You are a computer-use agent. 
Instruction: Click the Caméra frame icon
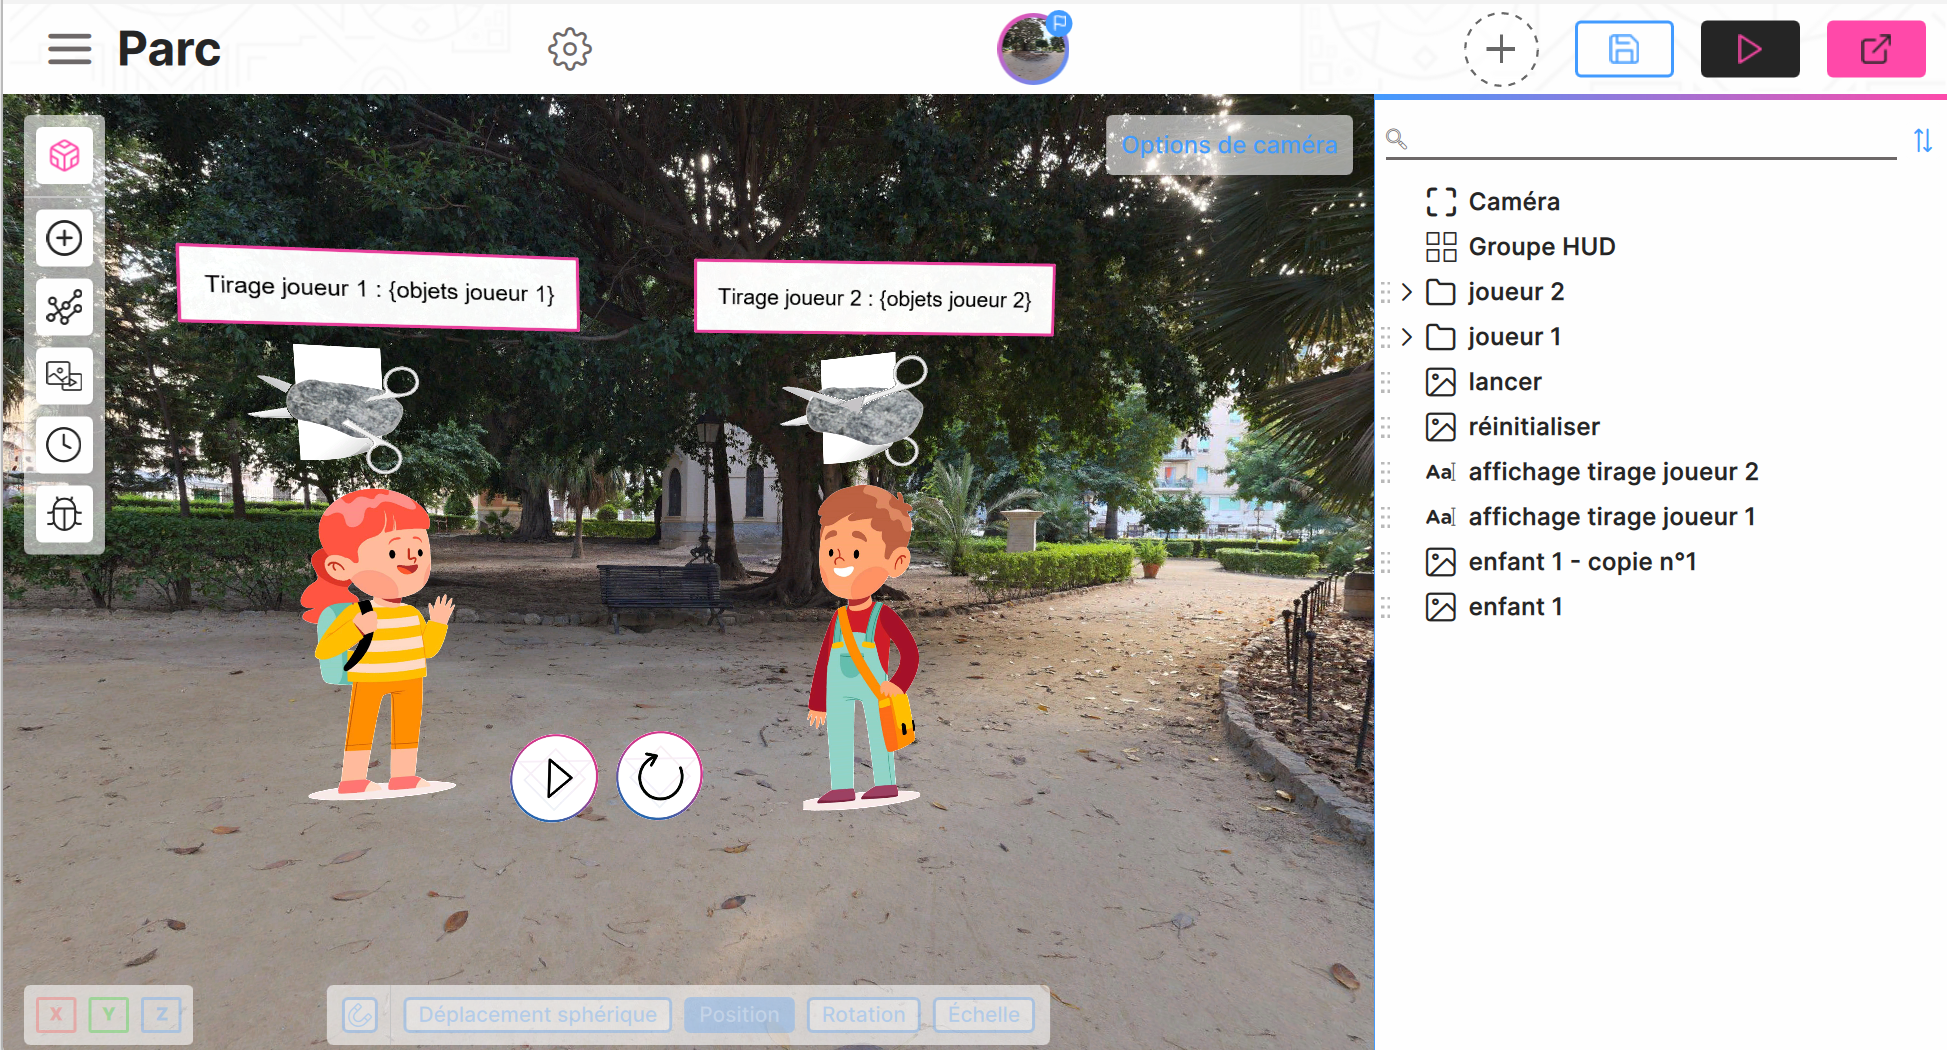point(1440,202)
